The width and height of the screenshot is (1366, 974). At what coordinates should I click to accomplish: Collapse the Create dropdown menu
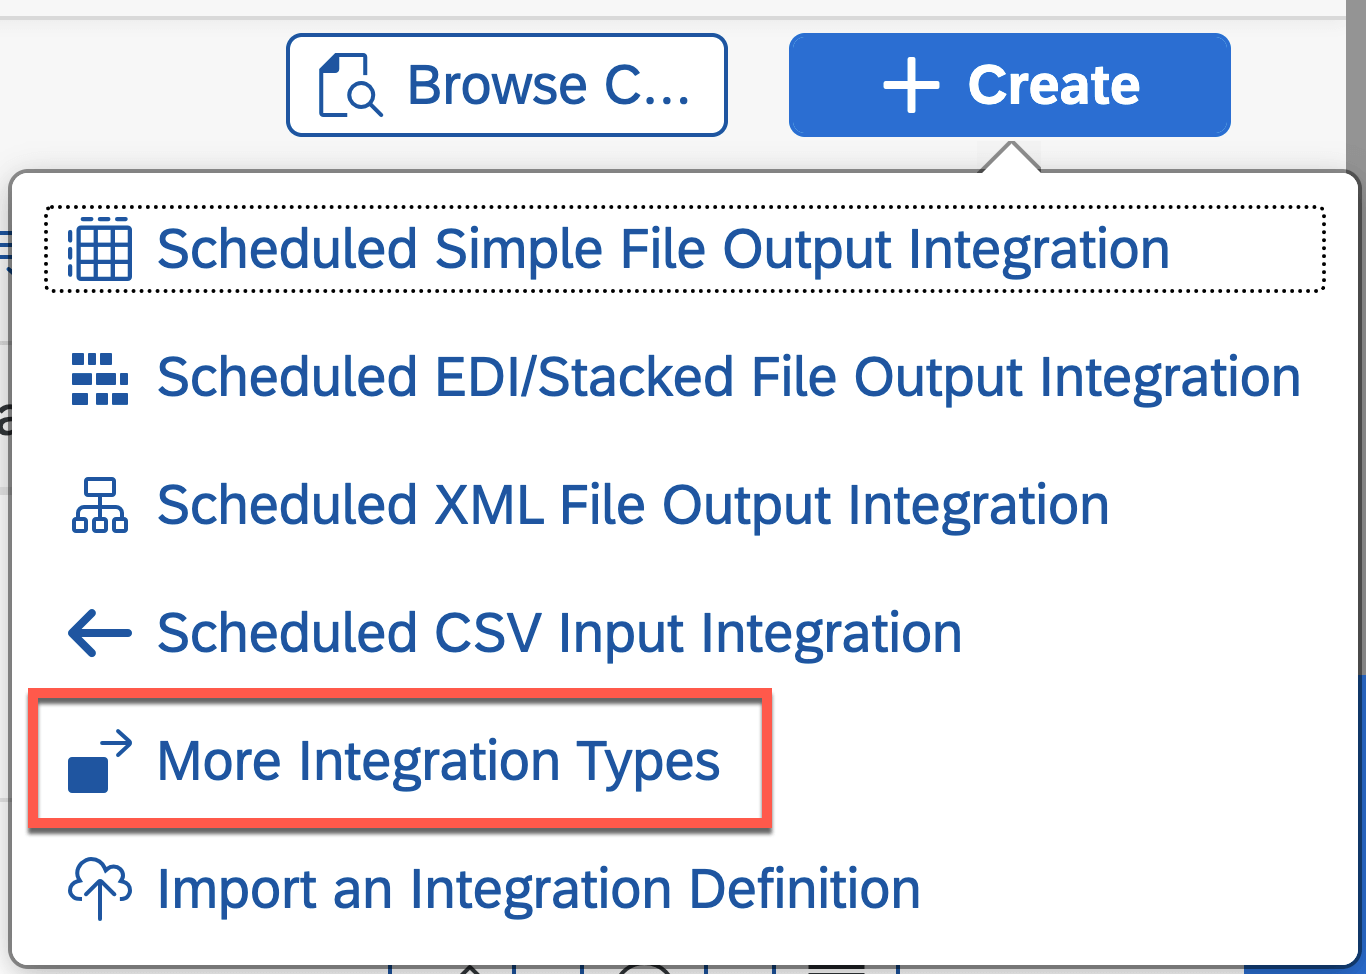(x=1008, y=84)
